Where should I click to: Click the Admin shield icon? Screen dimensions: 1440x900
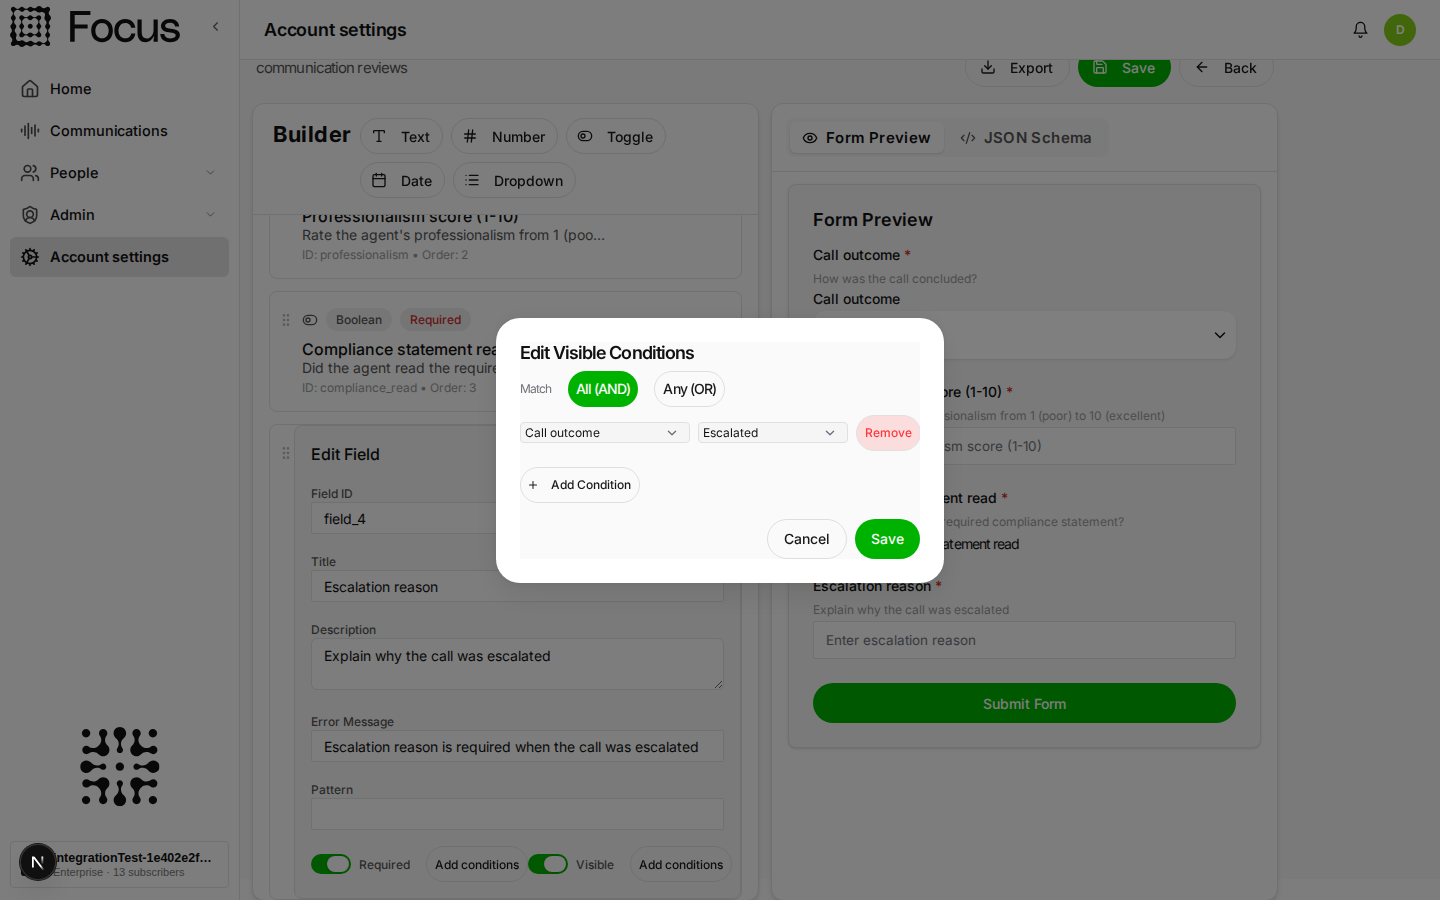point(30,215)
